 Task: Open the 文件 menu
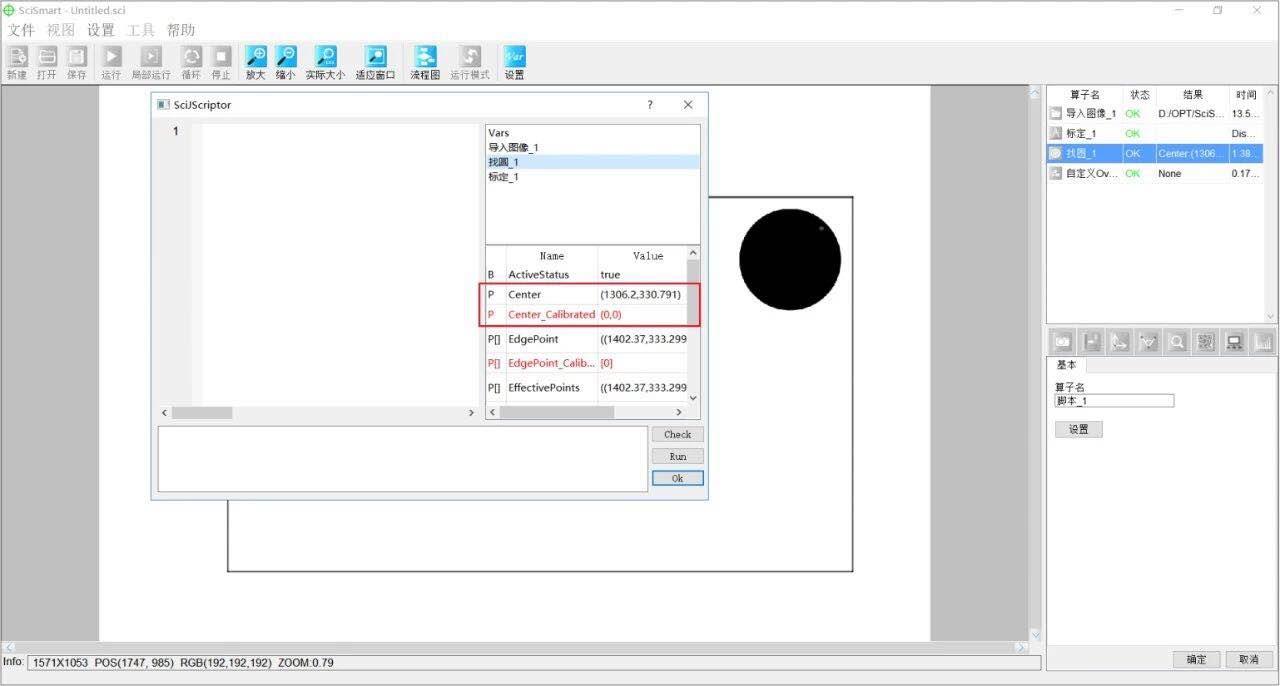pos(21,30)
